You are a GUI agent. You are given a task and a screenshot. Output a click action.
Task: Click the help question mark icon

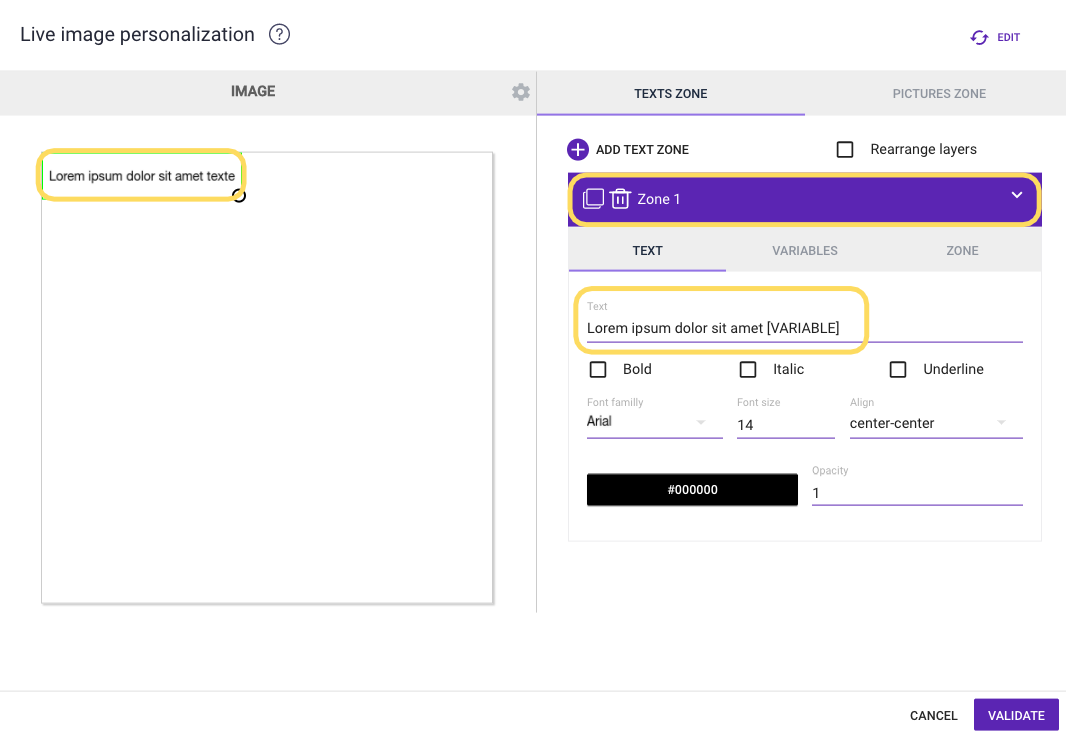[x=280, y=35]
